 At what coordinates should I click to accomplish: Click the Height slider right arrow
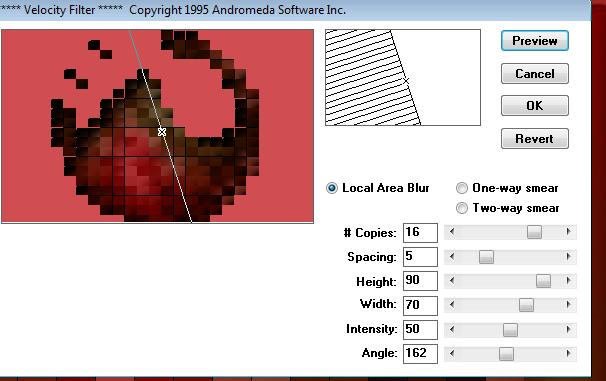[x=568, y=281]
